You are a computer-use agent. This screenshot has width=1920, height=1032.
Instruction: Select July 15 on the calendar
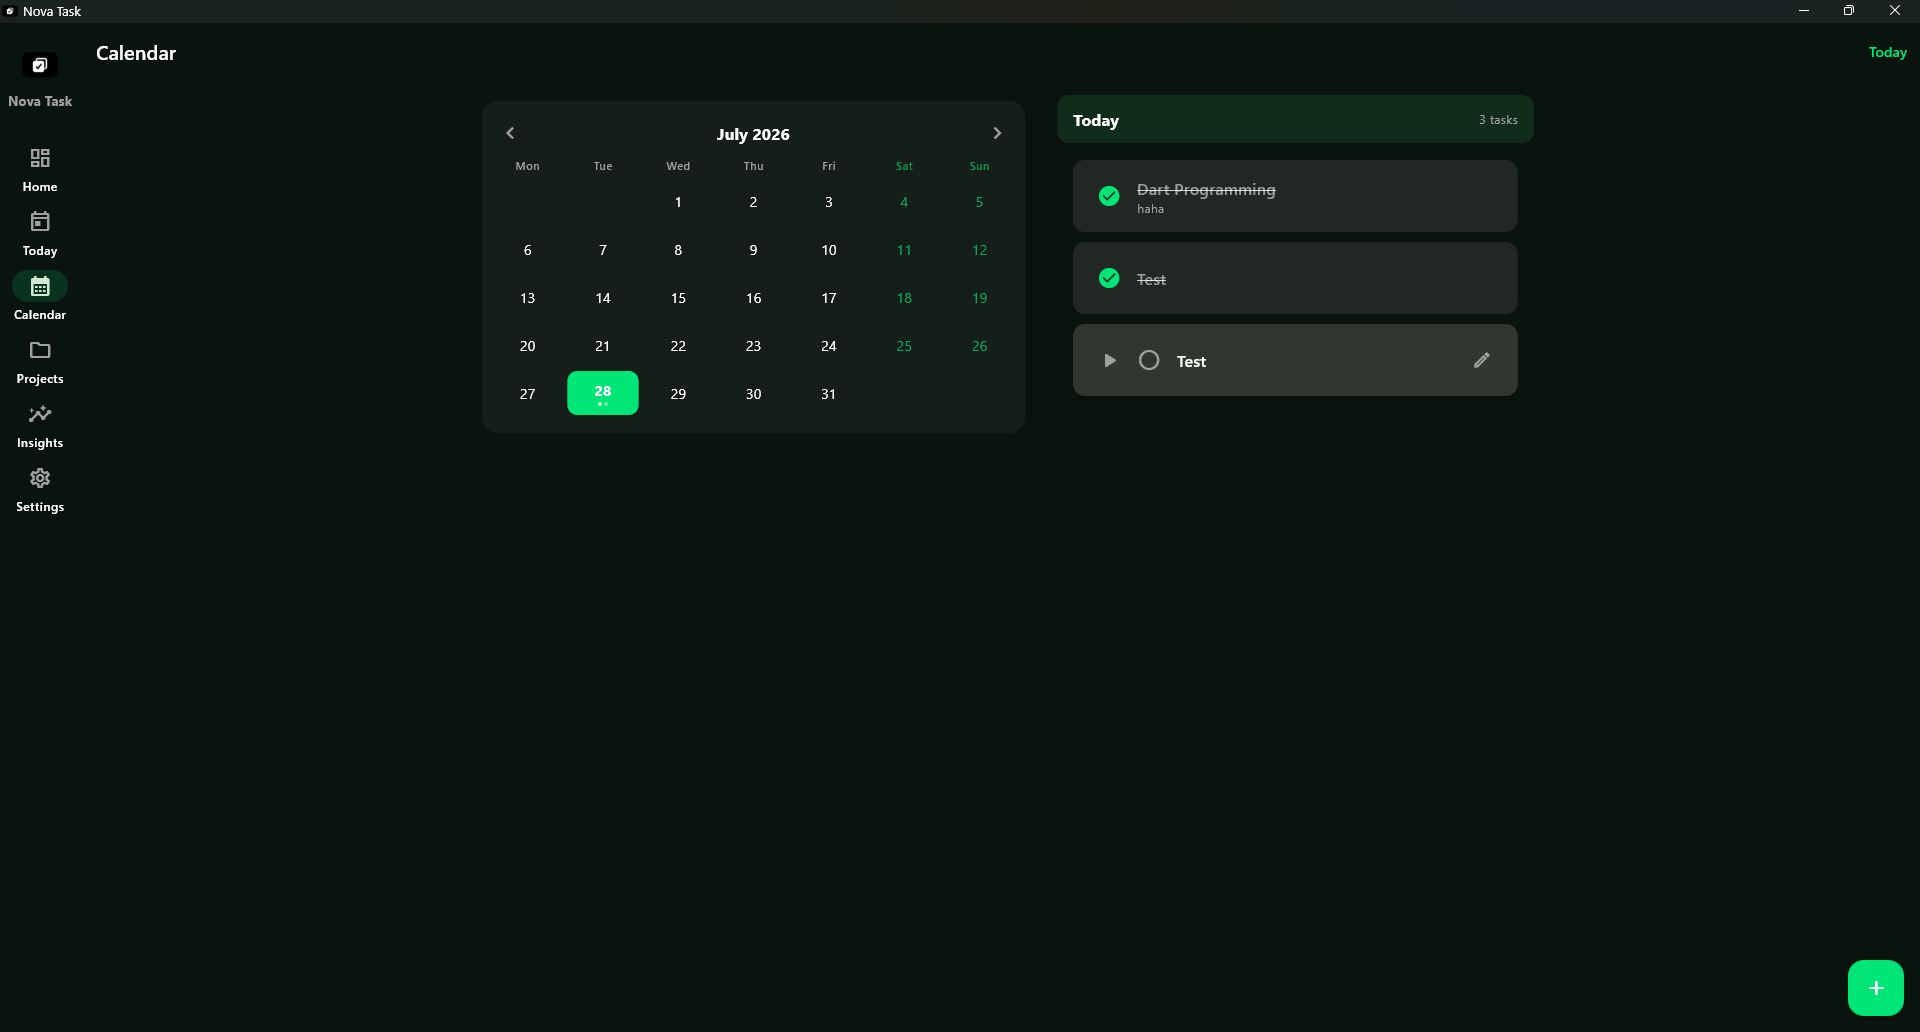click(x=678, y=298)
